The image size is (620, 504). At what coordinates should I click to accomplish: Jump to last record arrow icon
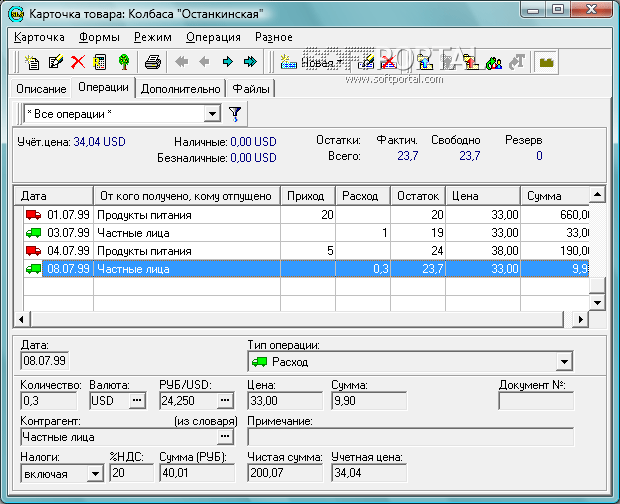pyautogui.click(x=250, y=62)
